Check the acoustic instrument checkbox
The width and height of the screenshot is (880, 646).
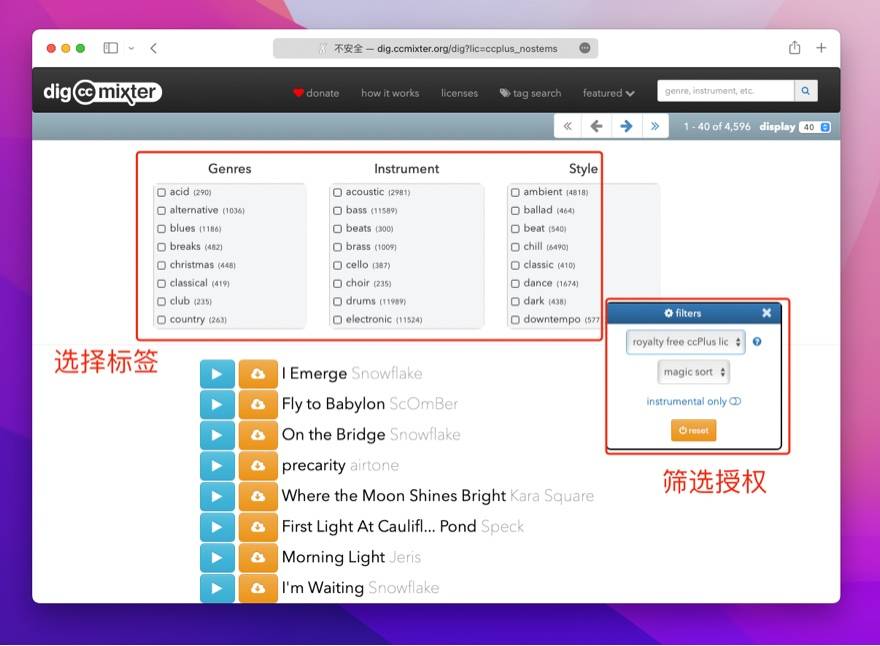(x=338, y=192)
